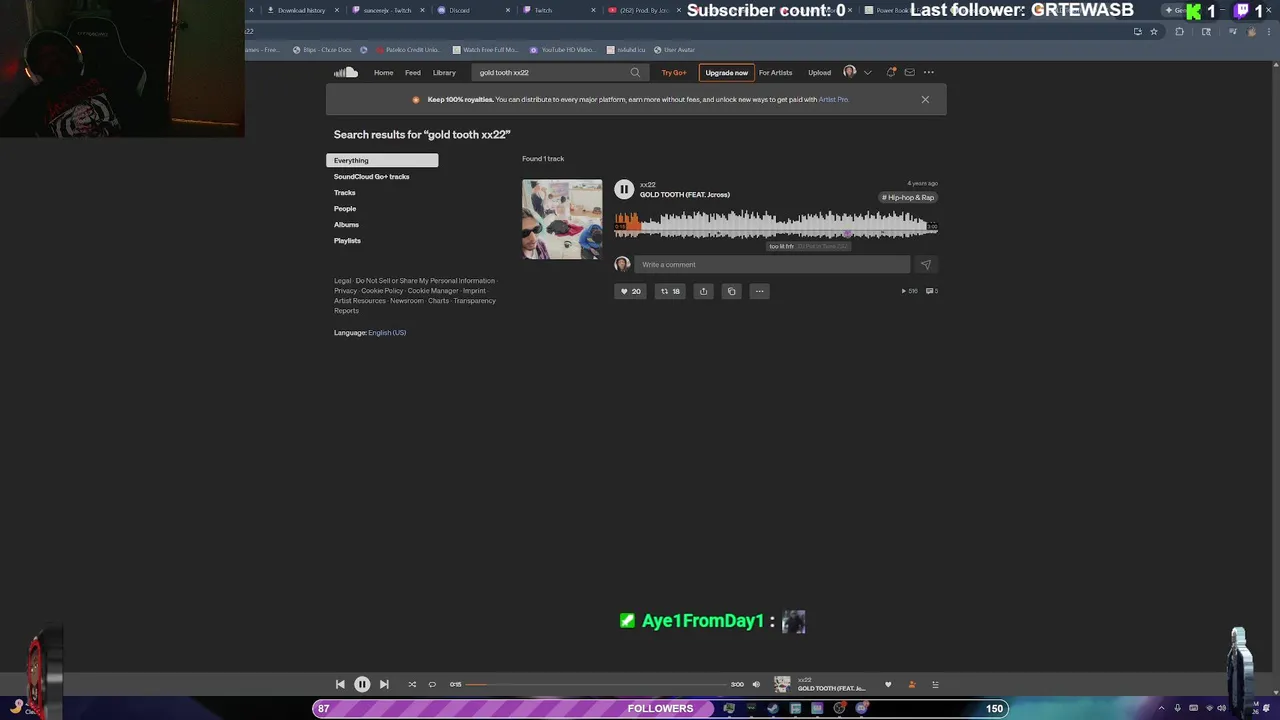Click the volume speaker icon

tap(756, 684)
